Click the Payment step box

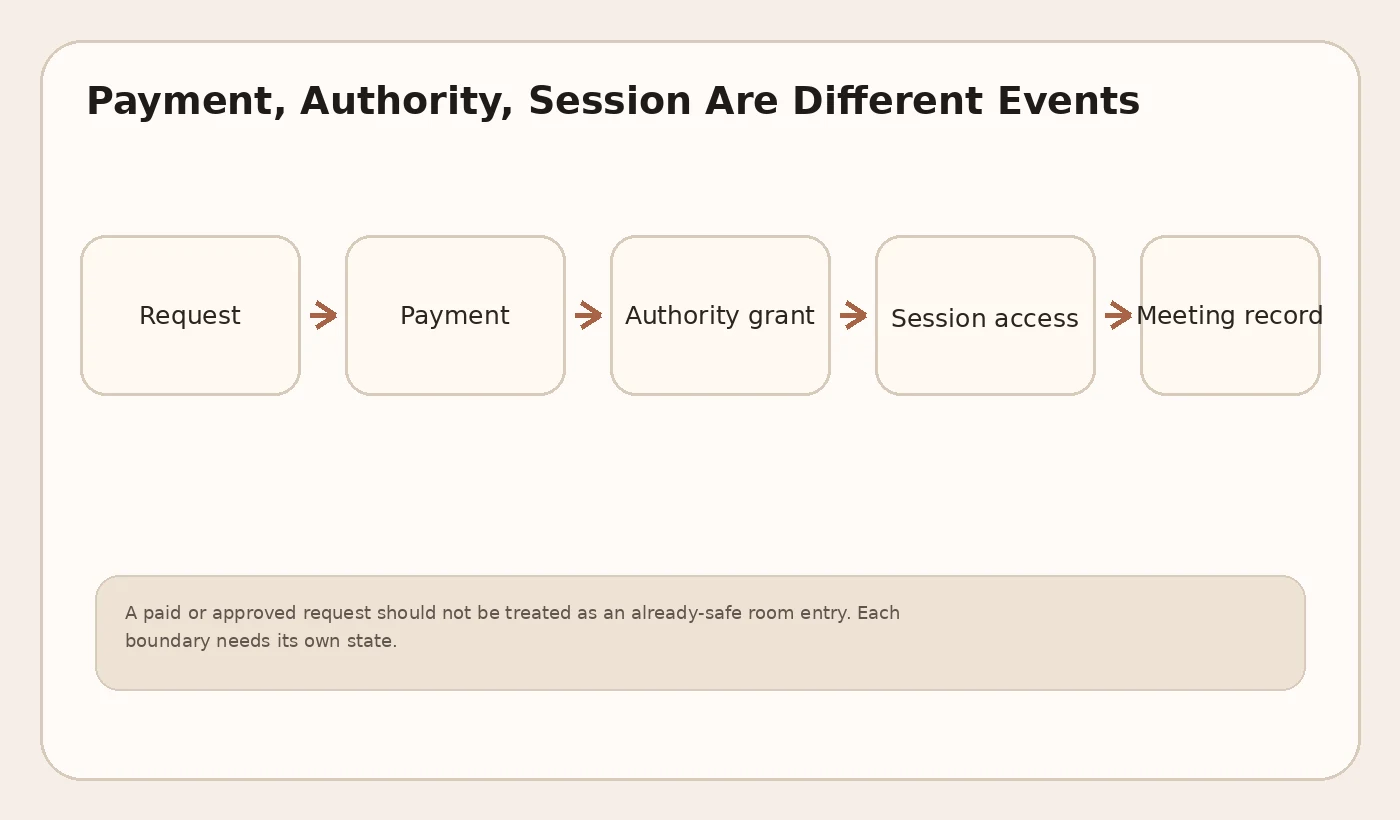(455, 315)
